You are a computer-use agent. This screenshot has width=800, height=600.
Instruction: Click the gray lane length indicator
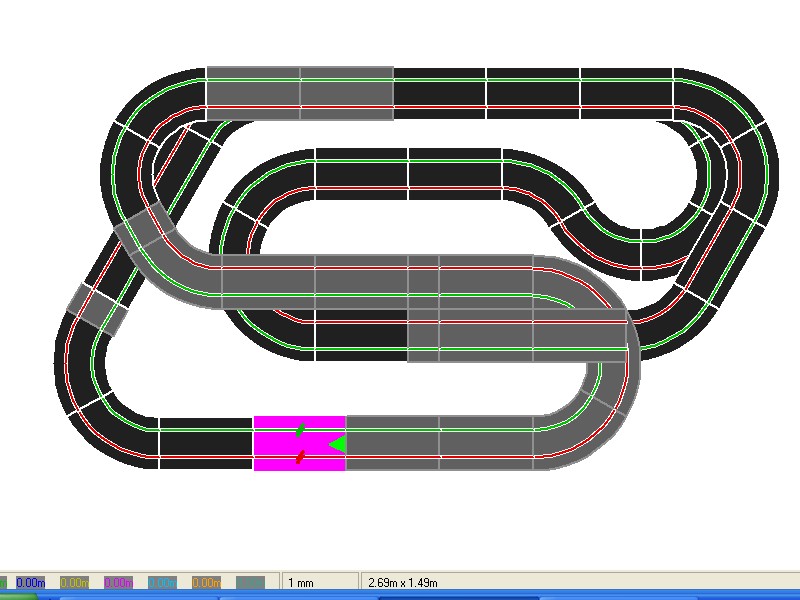pyautogui.click(x=250, y=582)
